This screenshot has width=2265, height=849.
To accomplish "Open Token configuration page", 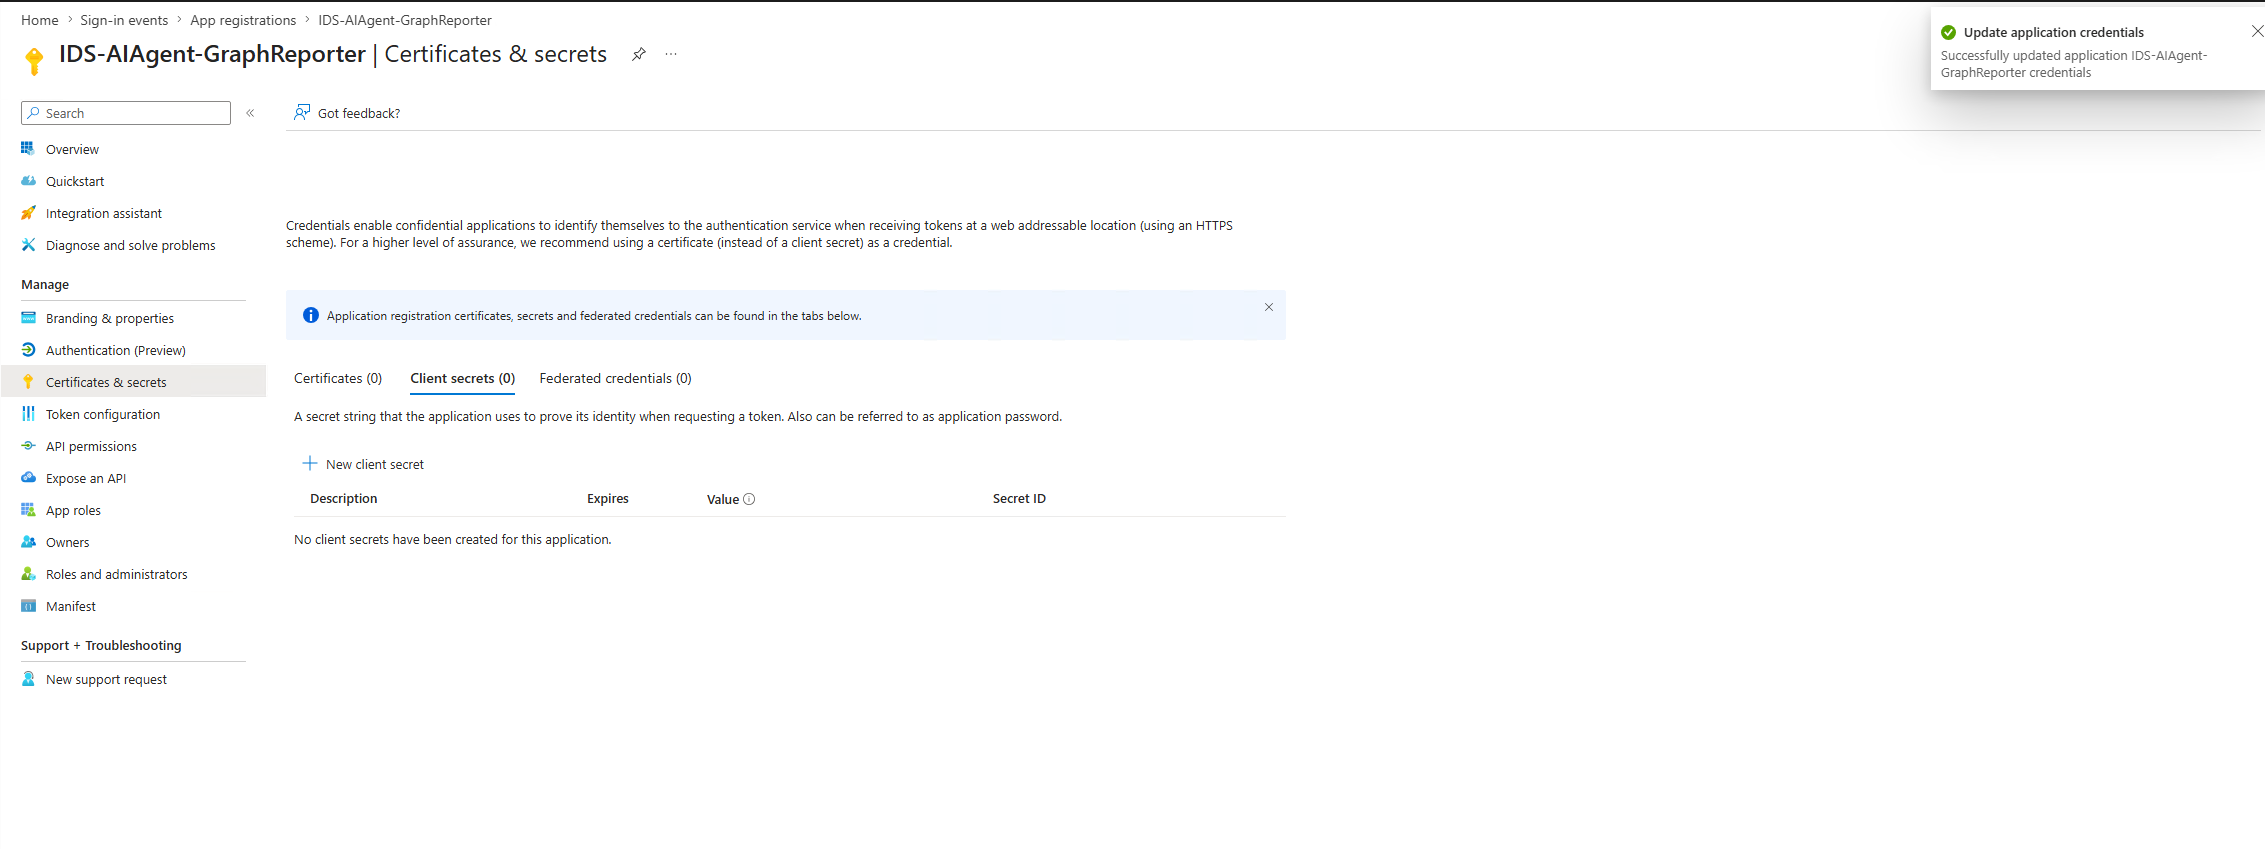I will [103, 414].
